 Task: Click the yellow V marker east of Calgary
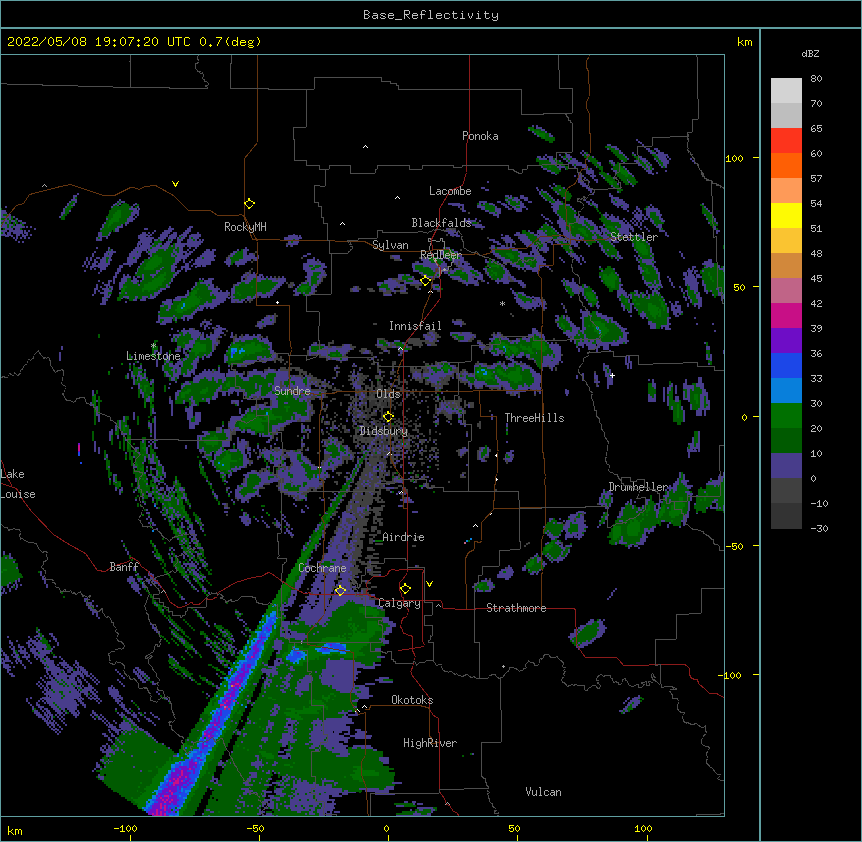pyautogui.click(x=429, y=584)
